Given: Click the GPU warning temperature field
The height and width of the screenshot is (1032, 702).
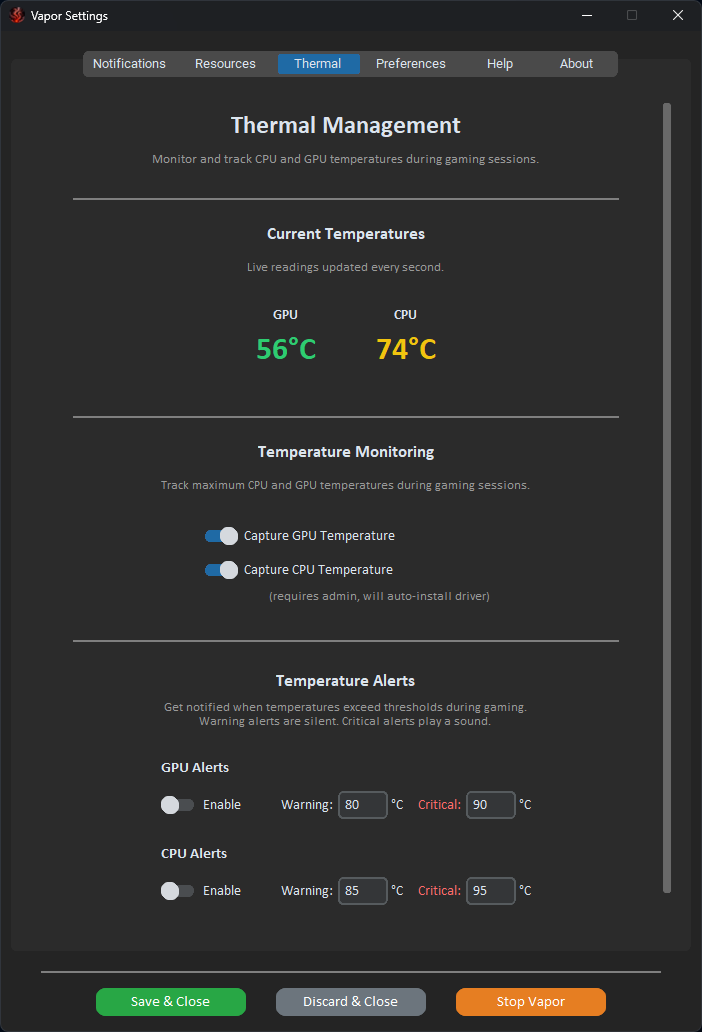Looking at the screenshot, I should 362,805.
